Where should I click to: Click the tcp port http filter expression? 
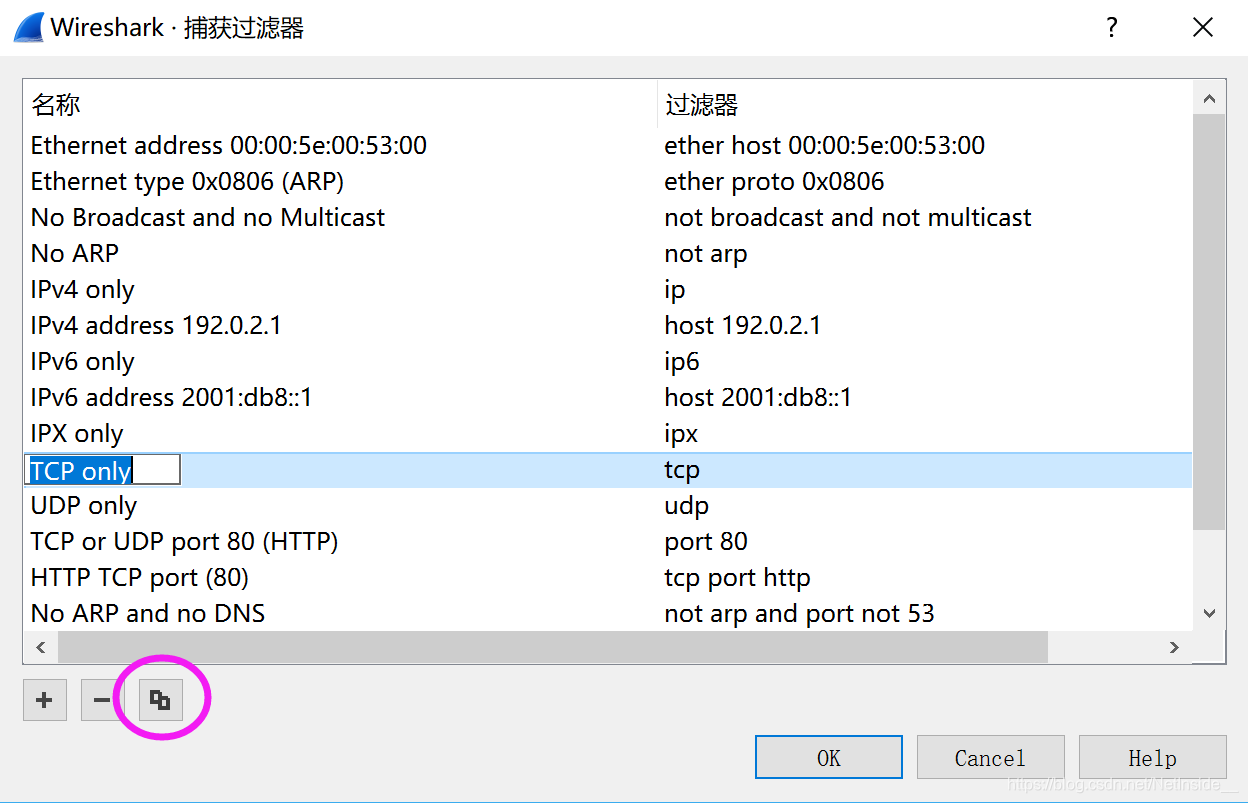[x=737, y=578]
